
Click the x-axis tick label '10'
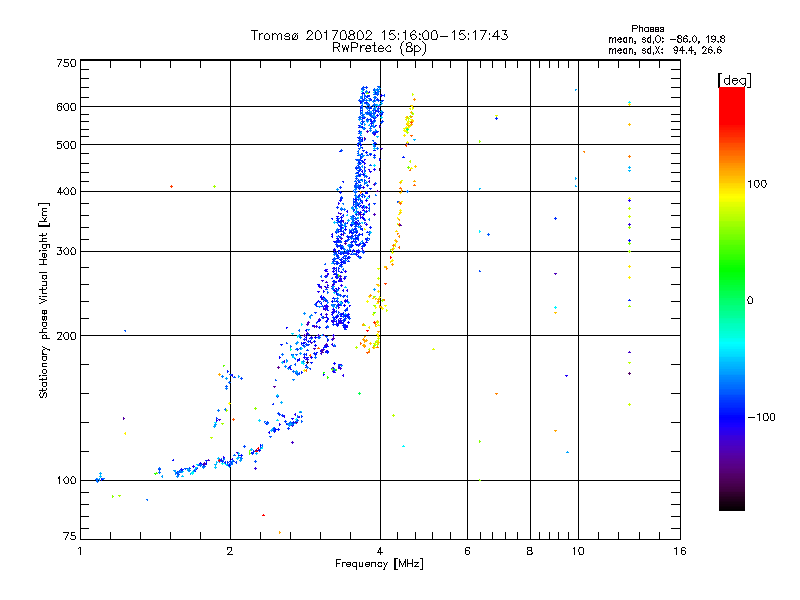click(x=578, y=551)
